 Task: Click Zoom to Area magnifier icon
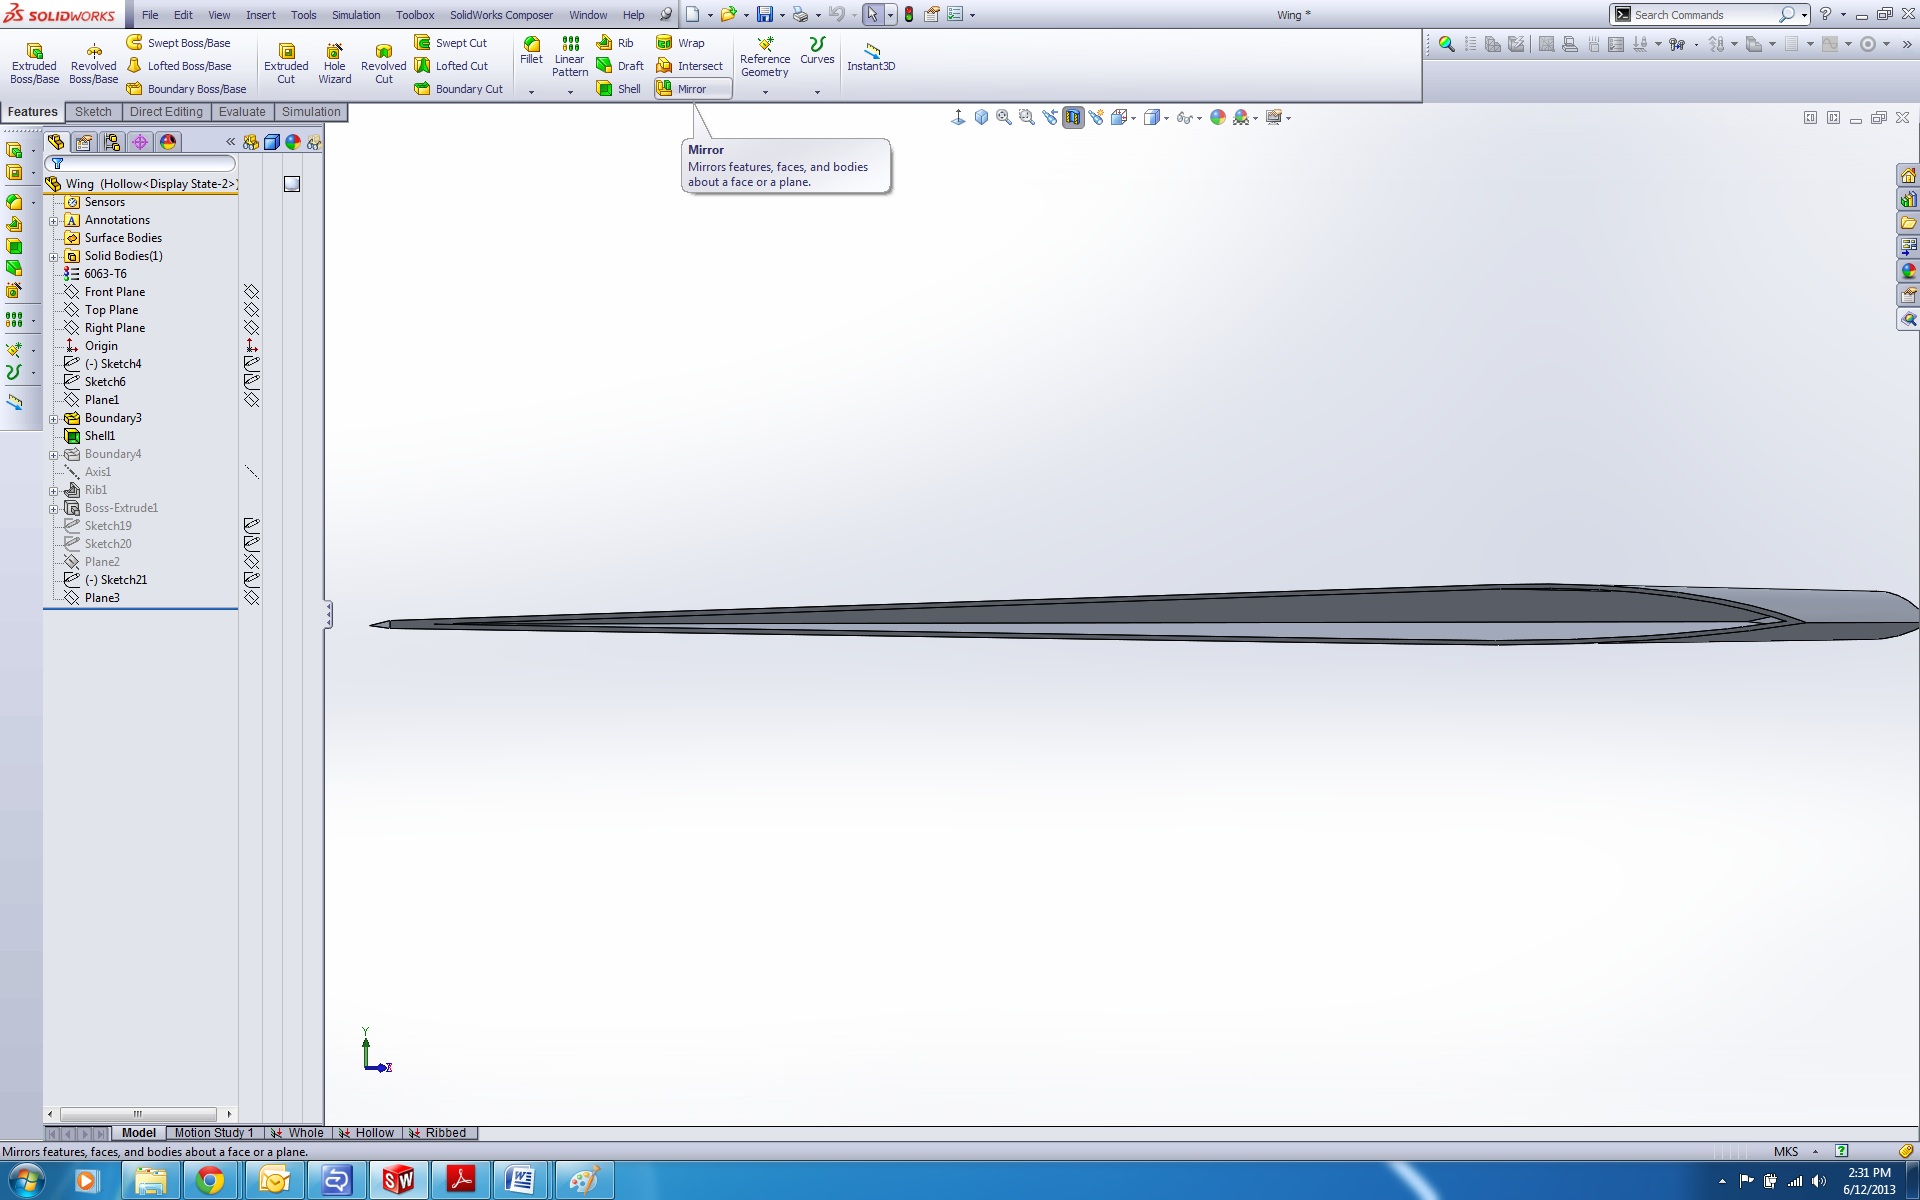pos(1027,118)
